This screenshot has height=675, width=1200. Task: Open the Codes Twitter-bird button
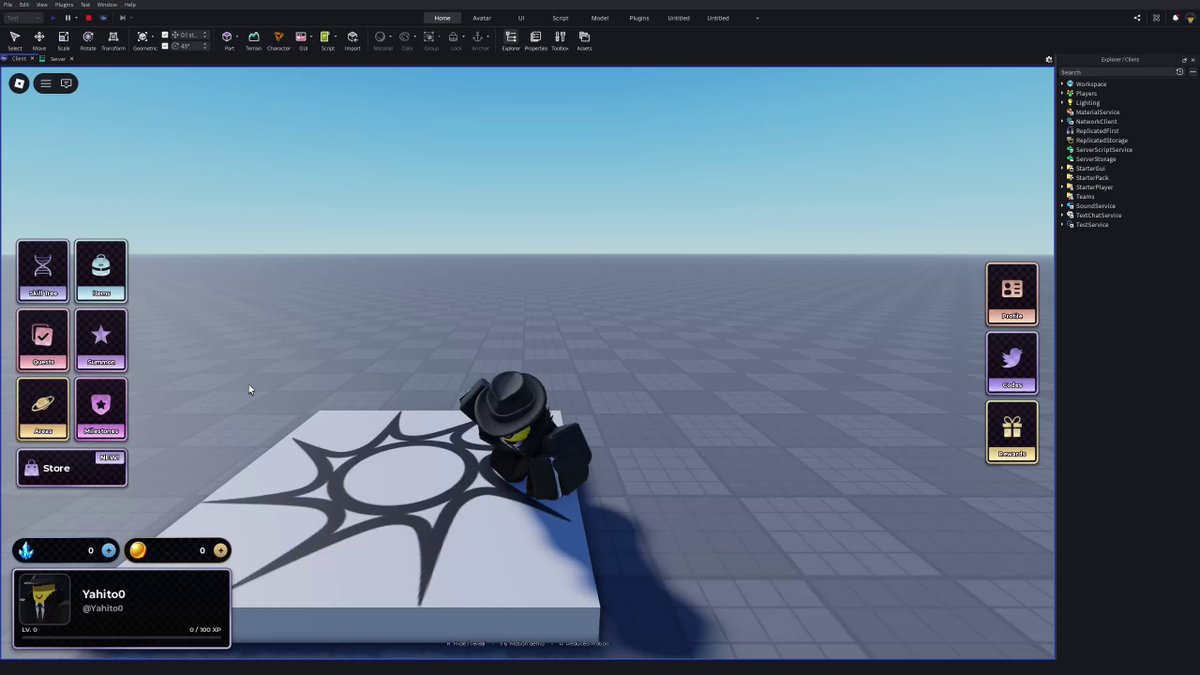click(x=1012, y=363)
